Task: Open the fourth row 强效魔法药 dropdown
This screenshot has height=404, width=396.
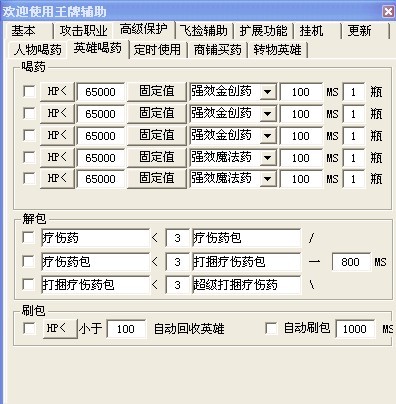Action: (x=268, y=158)
